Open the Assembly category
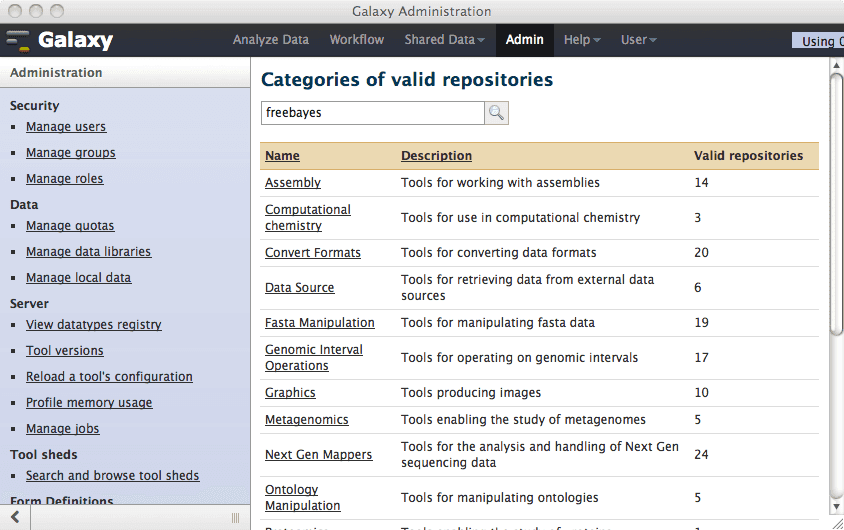Image resolution: width=844 pixels, height=530 pixels. pyautogui.click(x=293, y=183)
